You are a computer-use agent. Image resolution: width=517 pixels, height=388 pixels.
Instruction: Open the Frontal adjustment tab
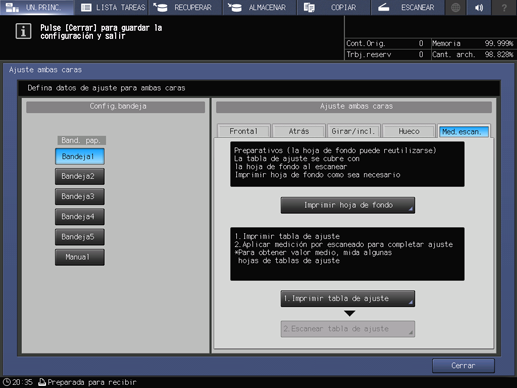[244, 131]
